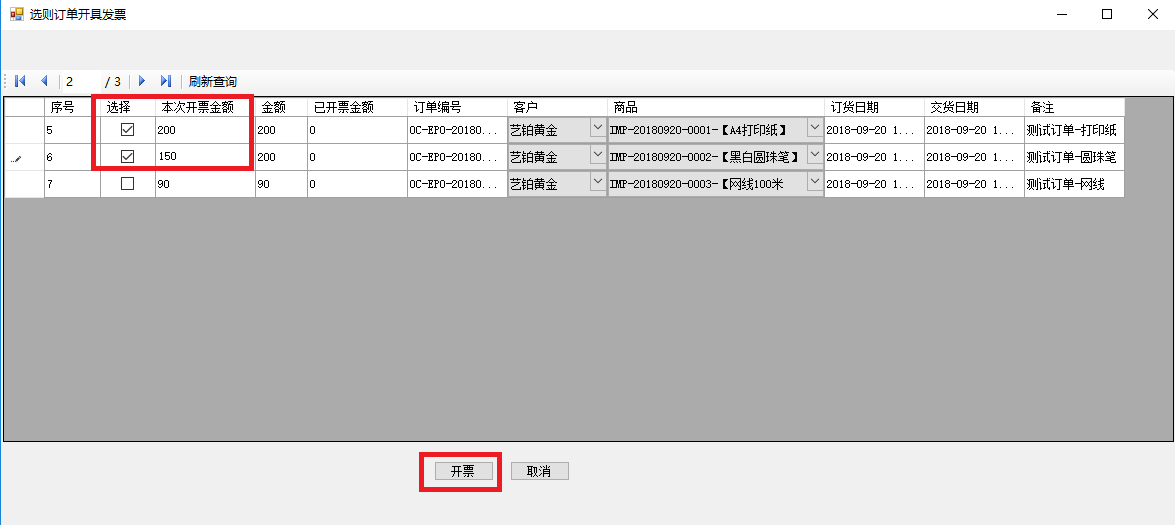1175x525 pixels.
Task: Check the 选择 checkbox for row 7
Action: click(x=127, y=183)
